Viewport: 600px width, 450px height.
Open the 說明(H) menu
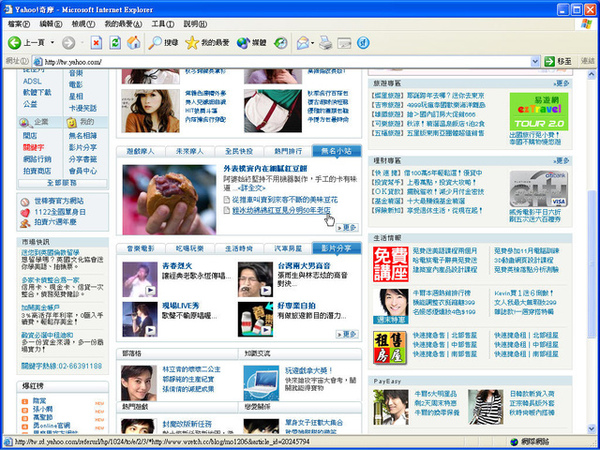tap(195, 24)
